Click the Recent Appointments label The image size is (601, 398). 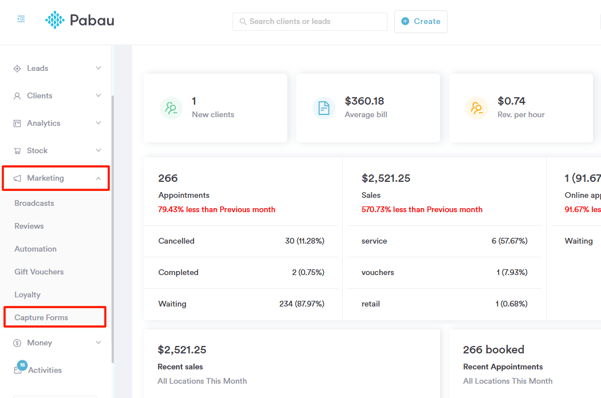(x=503, y=367)
